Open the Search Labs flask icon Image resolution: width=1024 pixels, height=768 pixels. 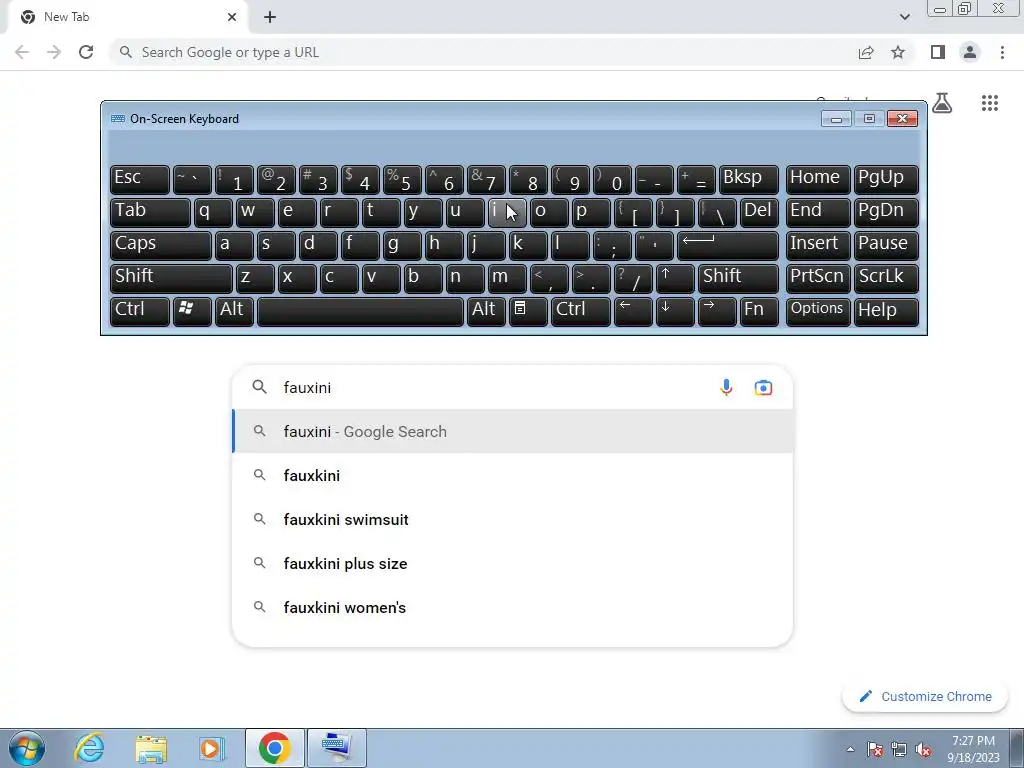pos(942,103)
